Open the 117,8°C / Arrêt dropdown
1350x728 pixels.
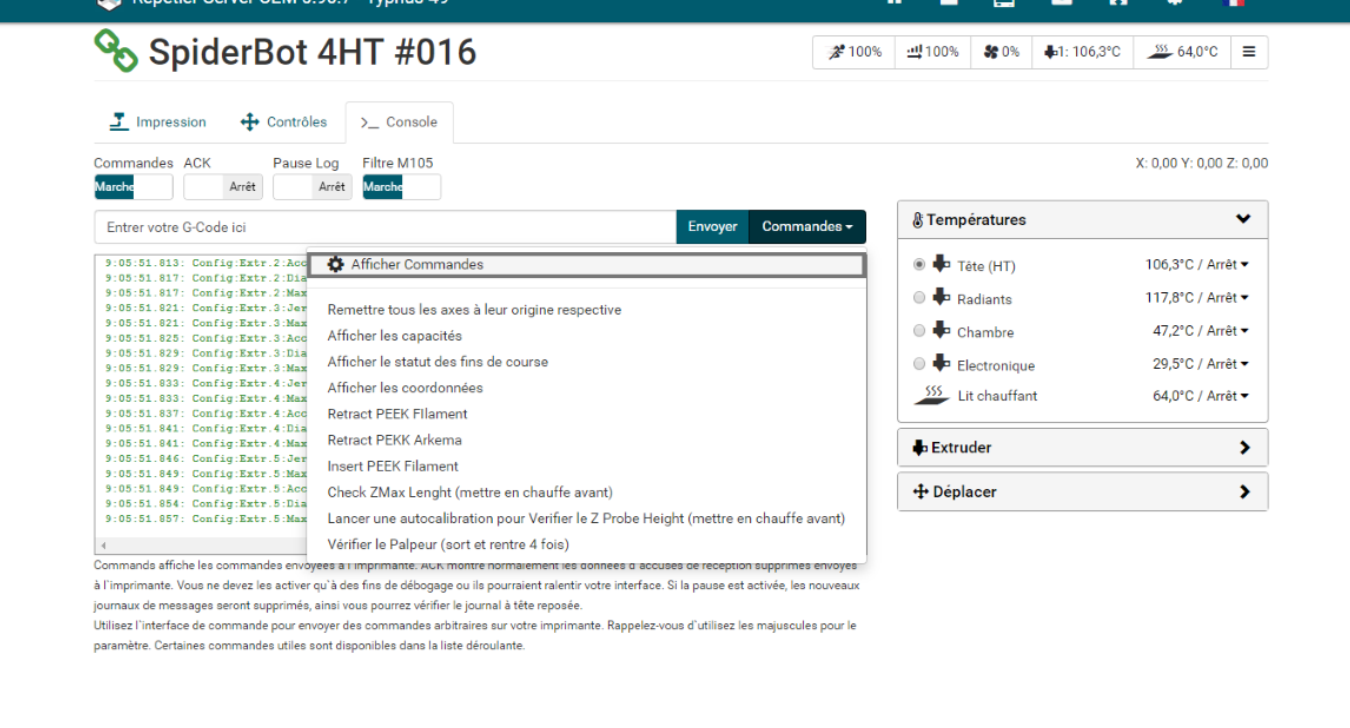click(x=1197, y=298)
